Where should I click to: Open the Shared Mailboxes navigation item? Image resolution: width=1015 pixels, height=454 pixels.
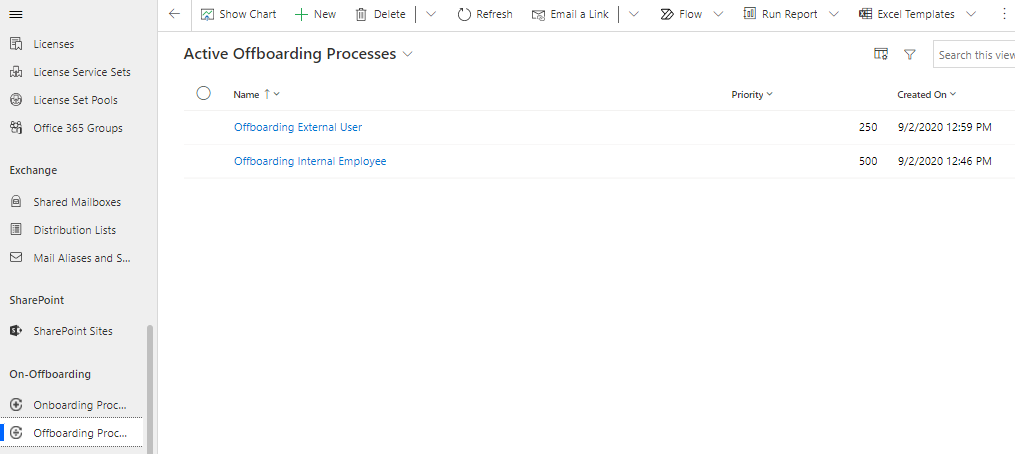76,202
